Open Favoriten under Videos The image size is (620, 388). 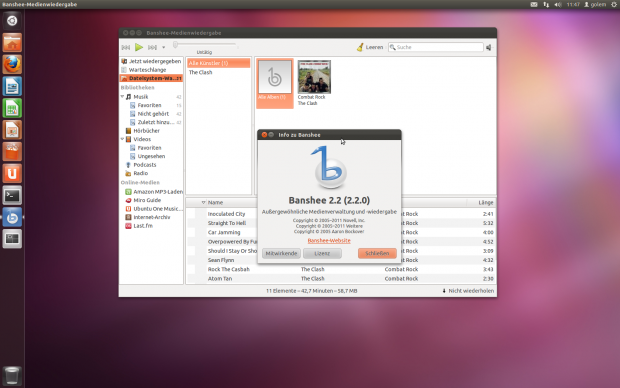149,148
